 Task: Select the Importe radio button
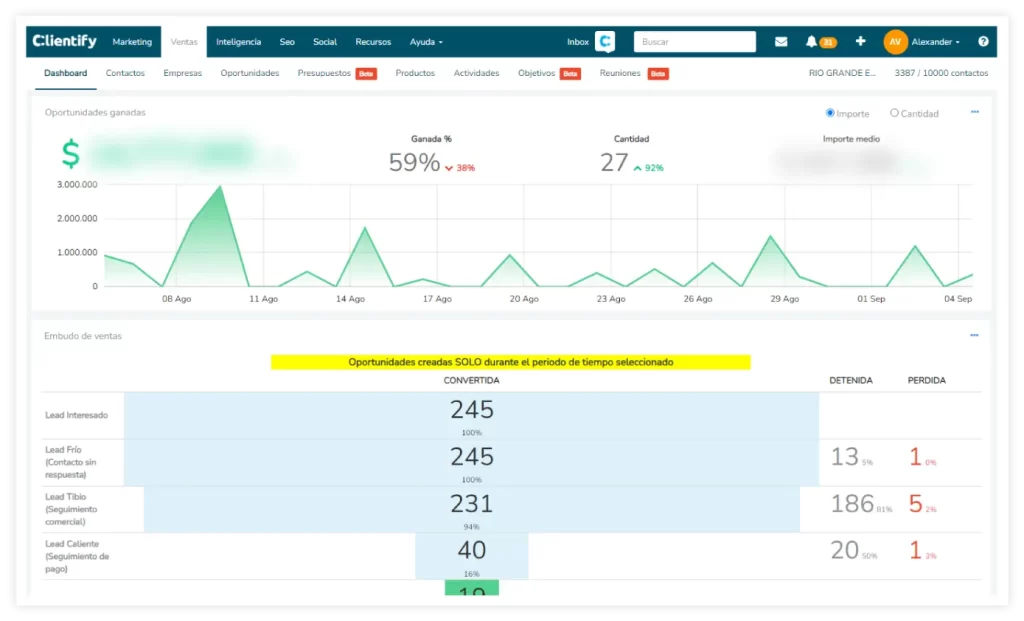click(830, 113)
